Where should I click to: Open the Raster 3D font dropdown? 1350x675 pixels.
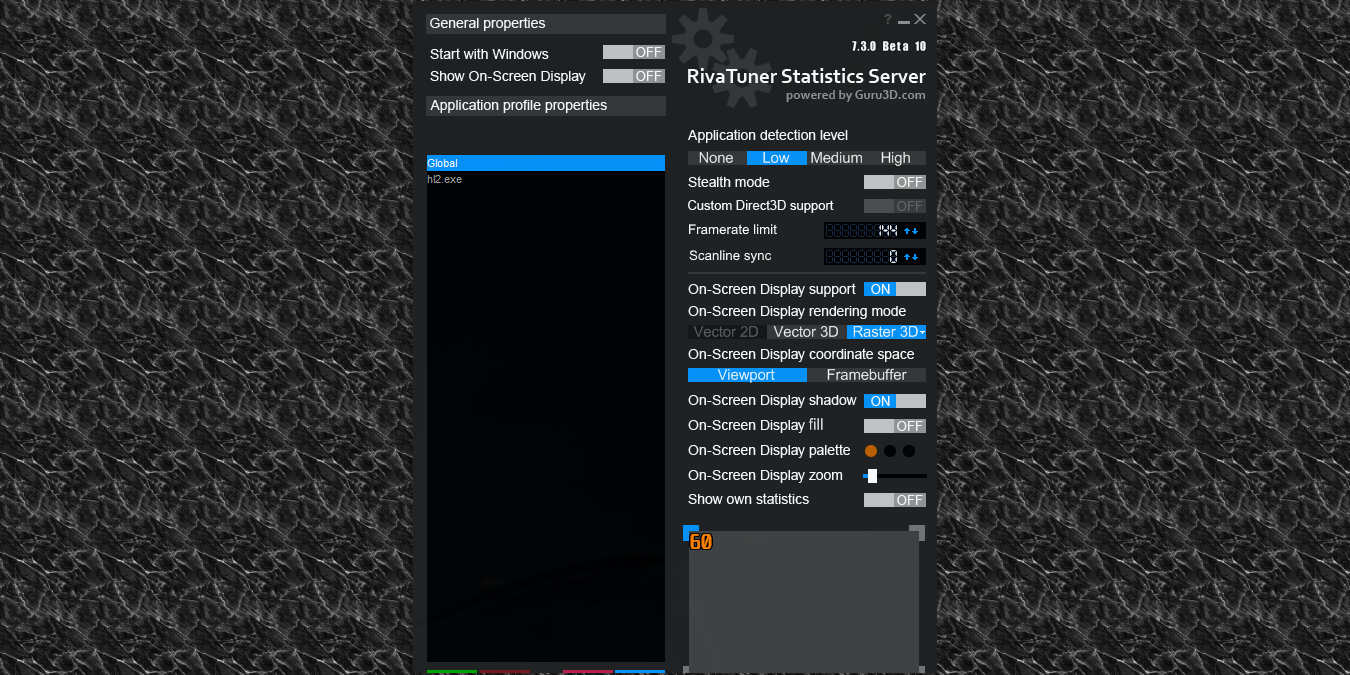point(921,331)
